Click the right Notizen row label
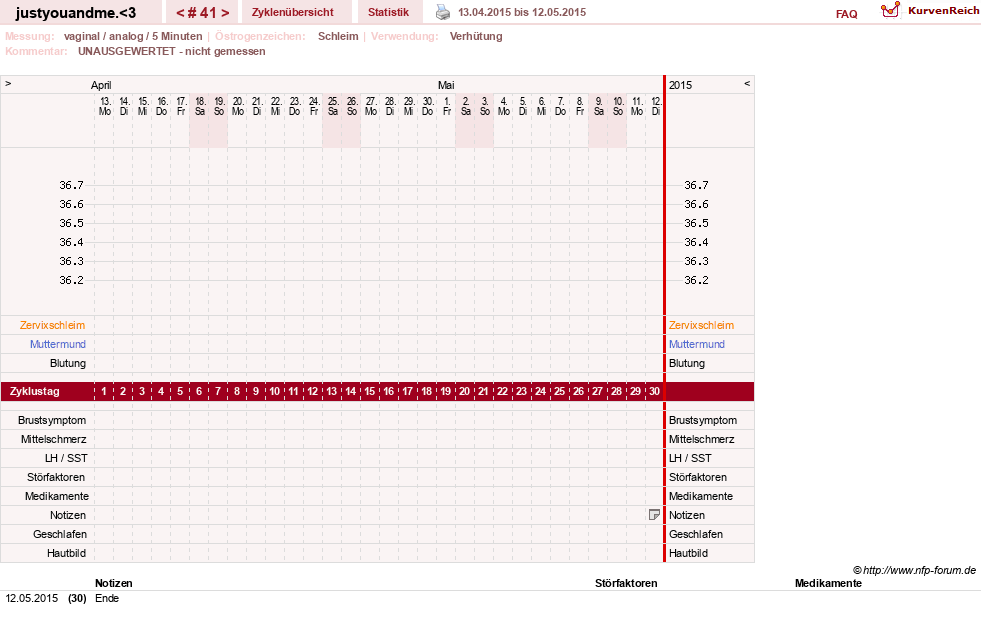The height and width of the screenshot is (622, 981). 687,516
